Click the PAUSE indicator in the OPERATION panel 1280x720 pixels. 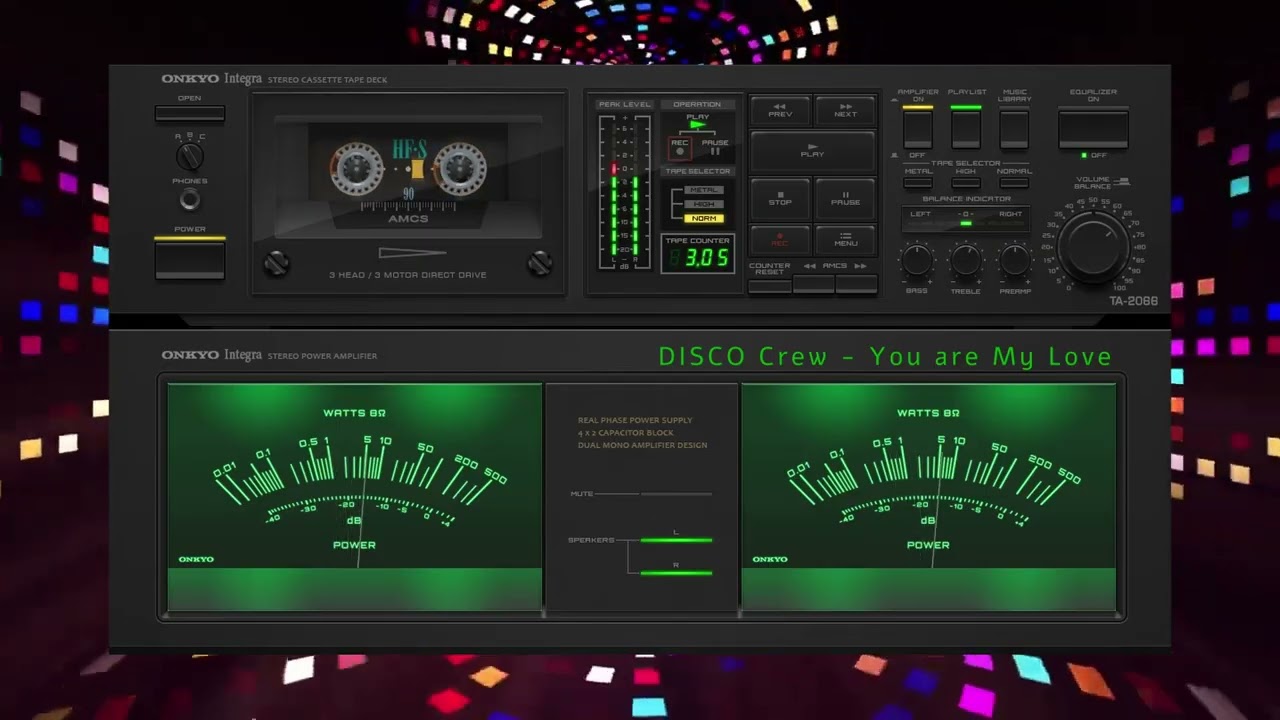(715, 147)
